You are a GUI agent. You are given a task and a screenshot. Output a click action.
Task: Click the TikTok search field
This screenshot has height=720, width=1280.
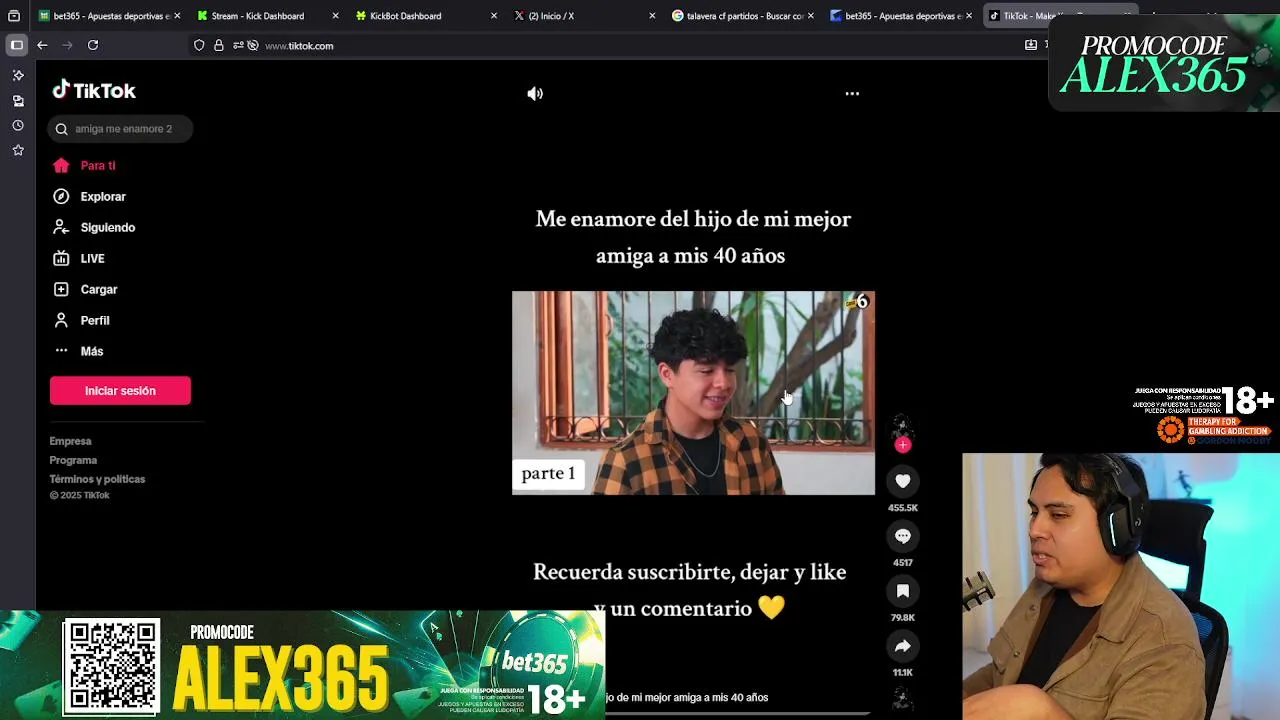[120, 128]
